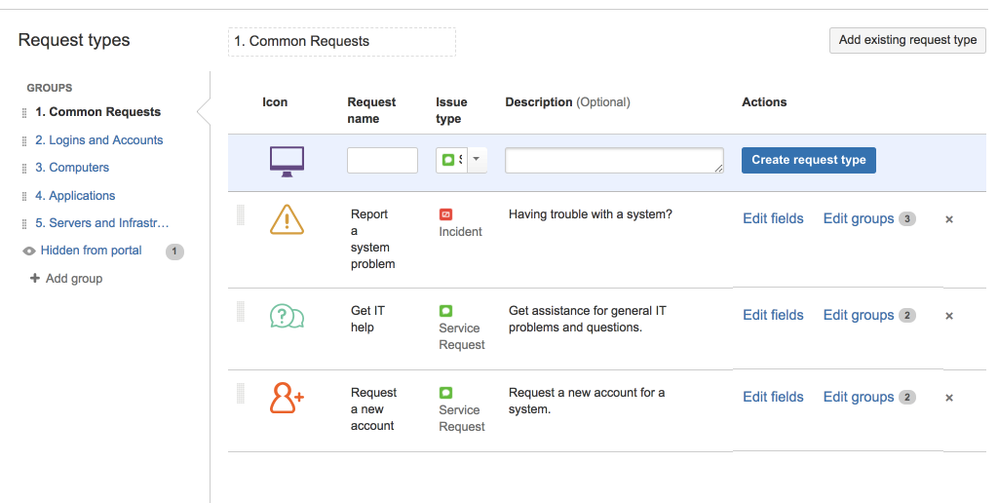
Task: Edit groups for Get IT help
Action: pyautogui.click(x=858, y=316)
